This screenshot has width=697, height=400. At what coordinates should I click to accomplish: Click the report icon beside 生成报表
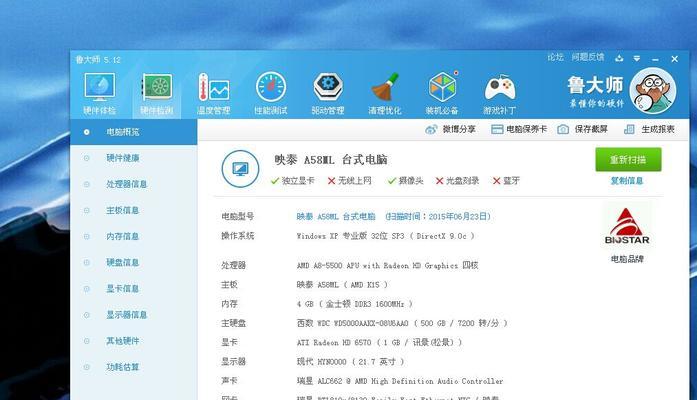[x=629, y=129]
